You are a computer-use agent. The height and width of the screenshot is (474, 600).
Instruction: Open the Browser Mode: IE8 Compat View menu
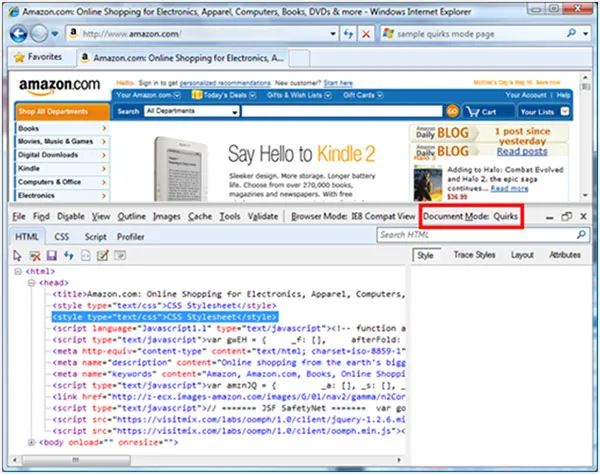tap(353, 216)
